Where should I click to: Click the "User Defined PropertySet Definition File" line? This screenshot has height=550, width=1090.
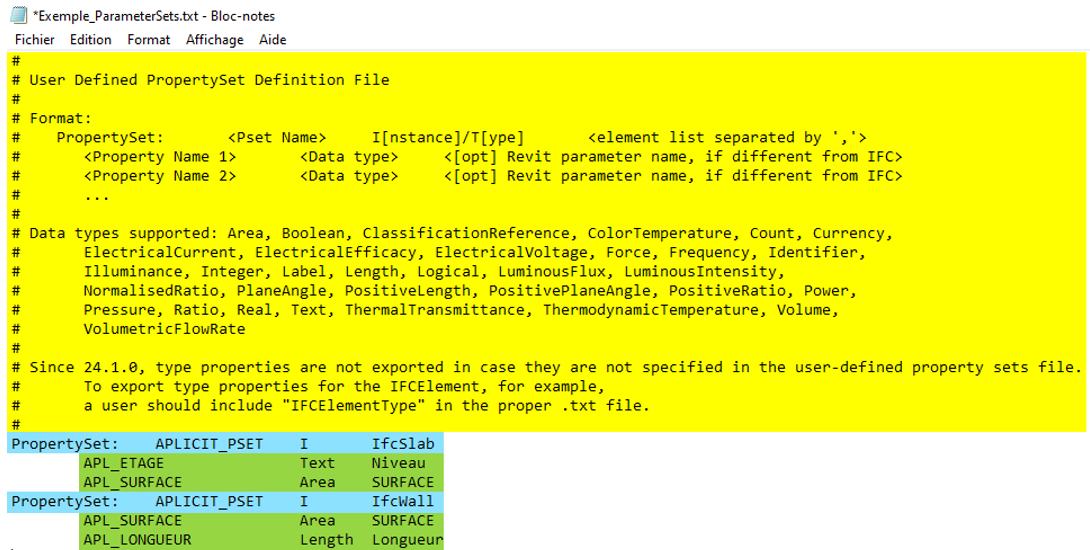point(209,80)
